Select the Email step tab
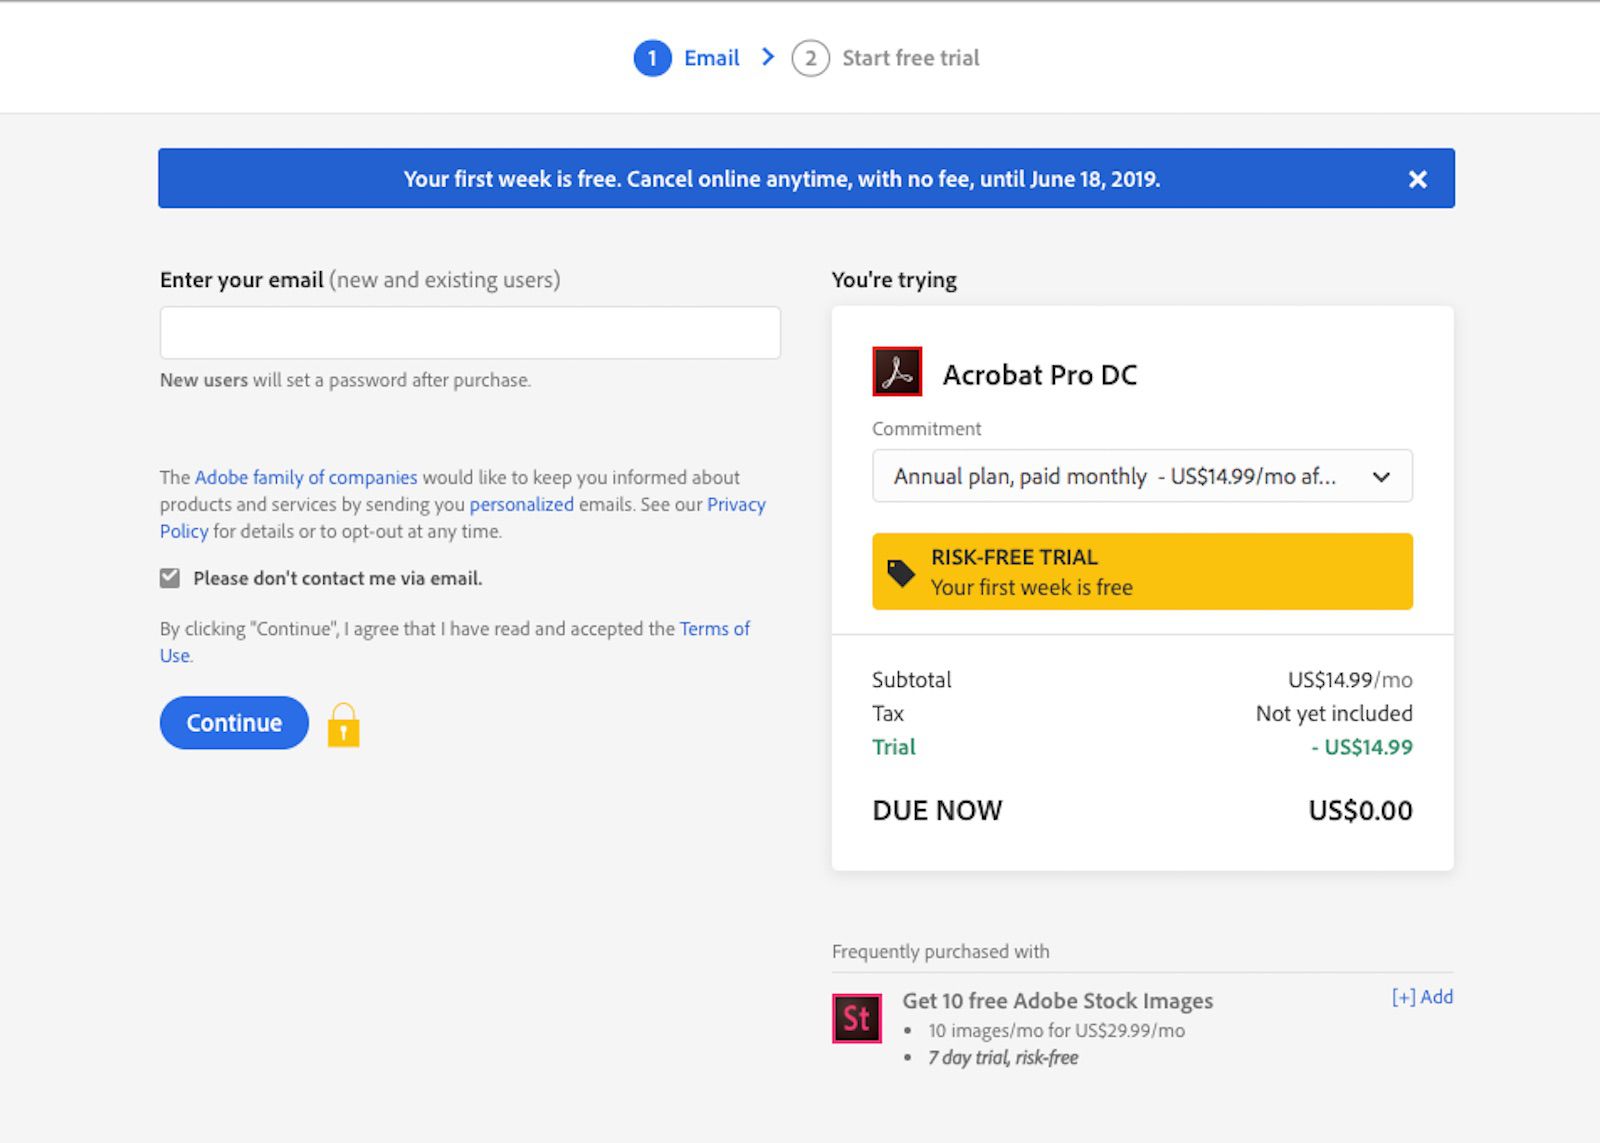The height and width of the screenshot is (1143, 1600). (711, 58)
